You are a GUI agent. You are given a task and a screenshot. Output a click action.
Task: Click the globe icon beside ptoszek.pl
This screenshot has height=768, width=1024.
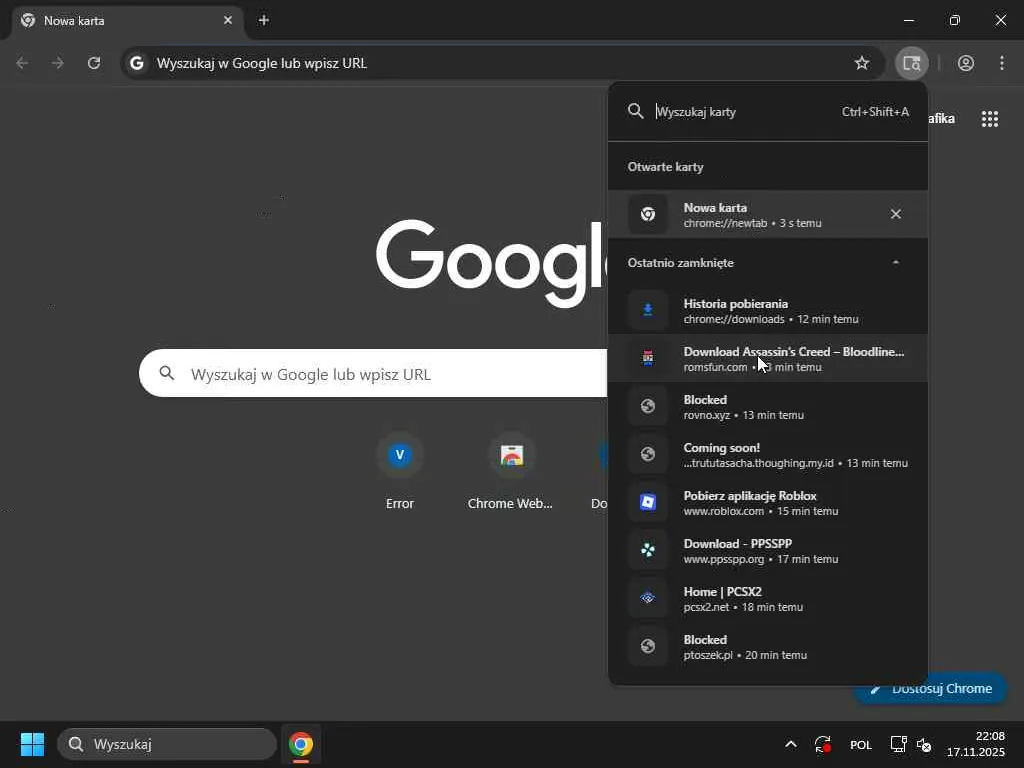point(648,646)
